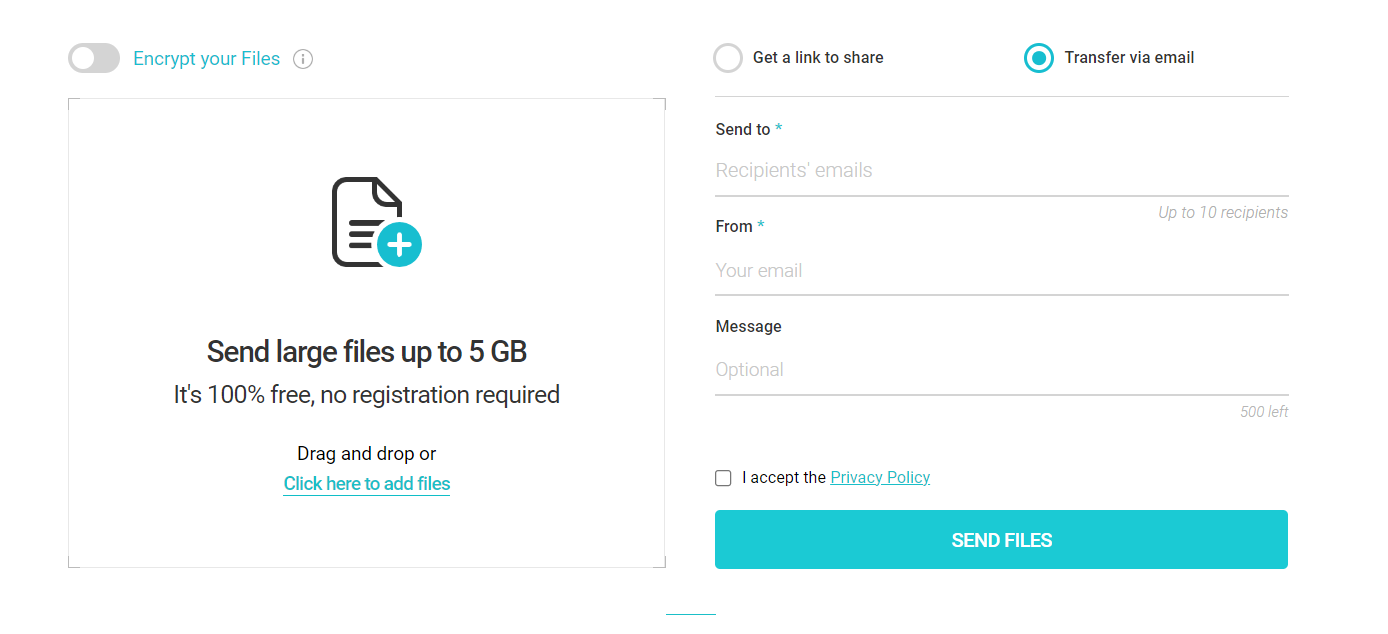Image resolution: width=1388 pixels, height=634 pixels.
Task: Click the Encrypt your Files label text
Action: click(x=206, y=58)
